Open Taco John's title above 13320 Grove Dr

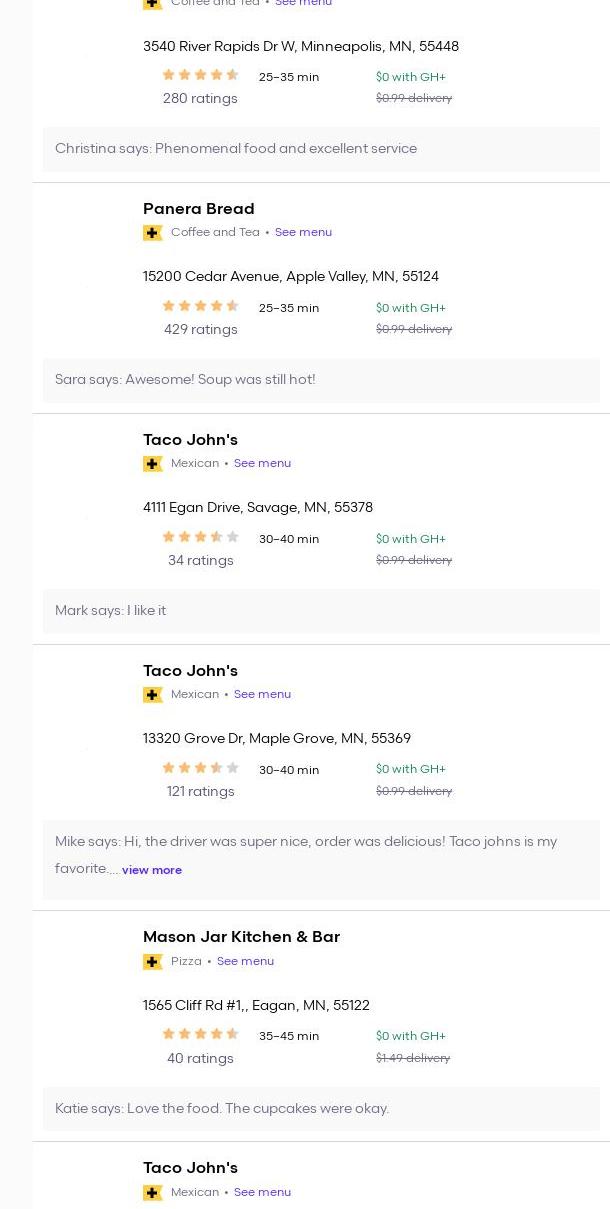tap(190, 671)
